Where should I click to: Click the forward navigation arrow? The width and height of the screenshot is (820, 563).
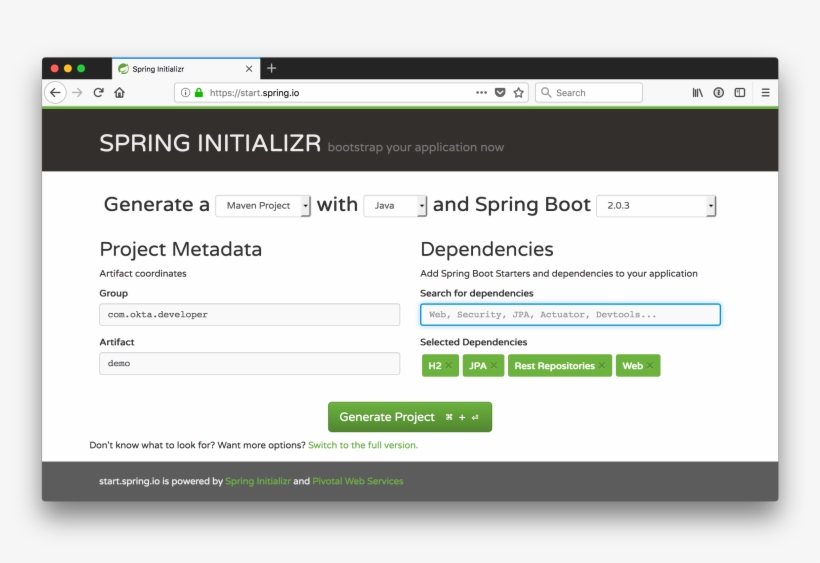click(77, 93)
